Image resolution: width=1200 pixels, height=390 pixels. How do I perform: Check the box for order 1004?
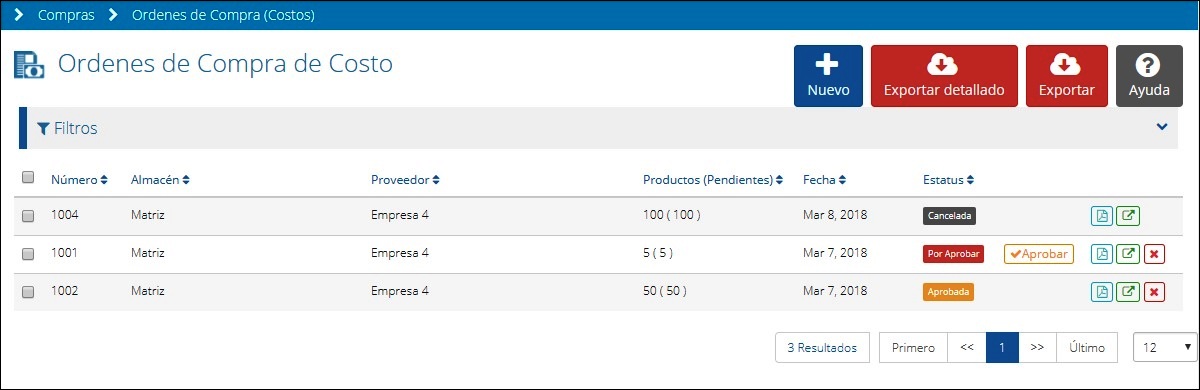tap(28, 216)
